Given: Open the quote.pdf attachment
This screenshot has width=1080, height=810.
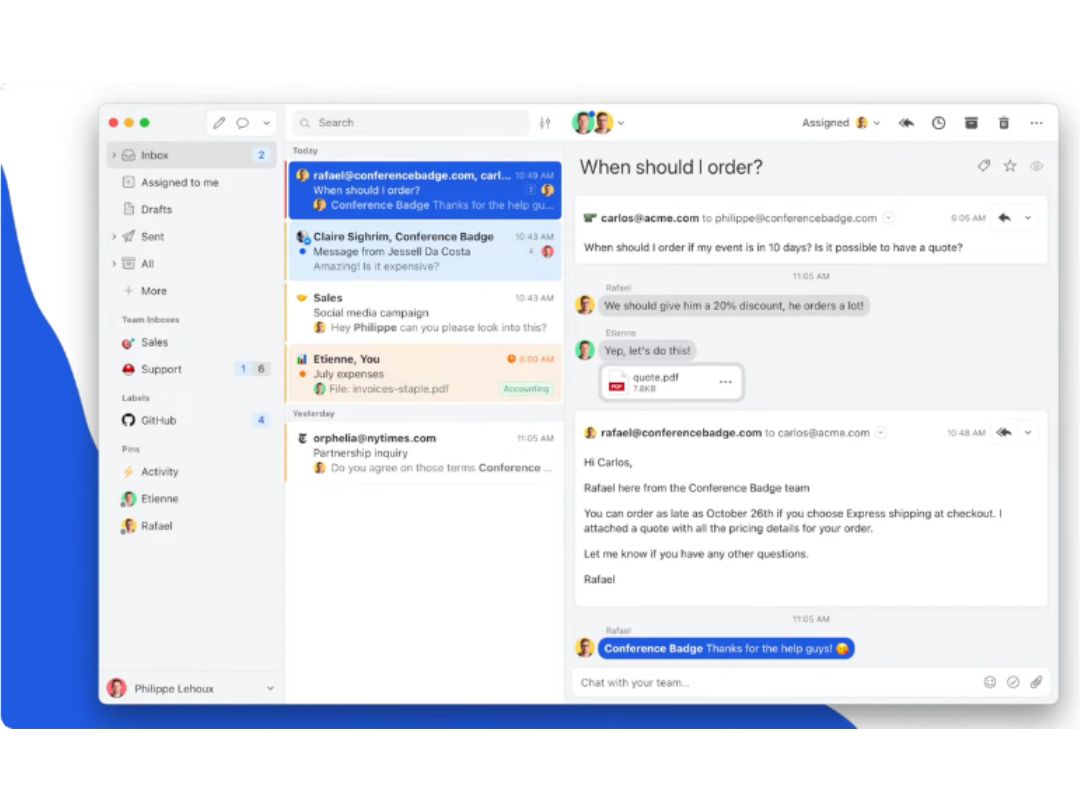Looking at the screenshot, I should tap(671, 382).
